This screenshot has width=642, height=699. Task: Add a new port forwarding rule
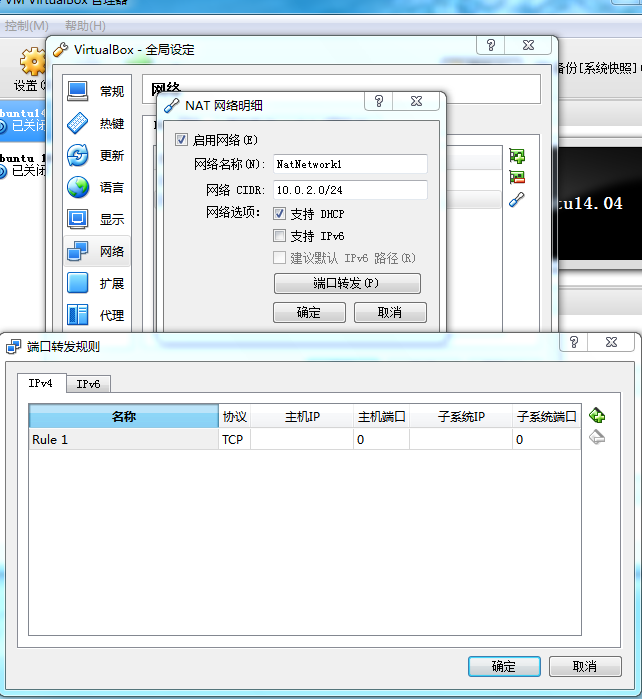pyautogui.click(x=597, y=415)
